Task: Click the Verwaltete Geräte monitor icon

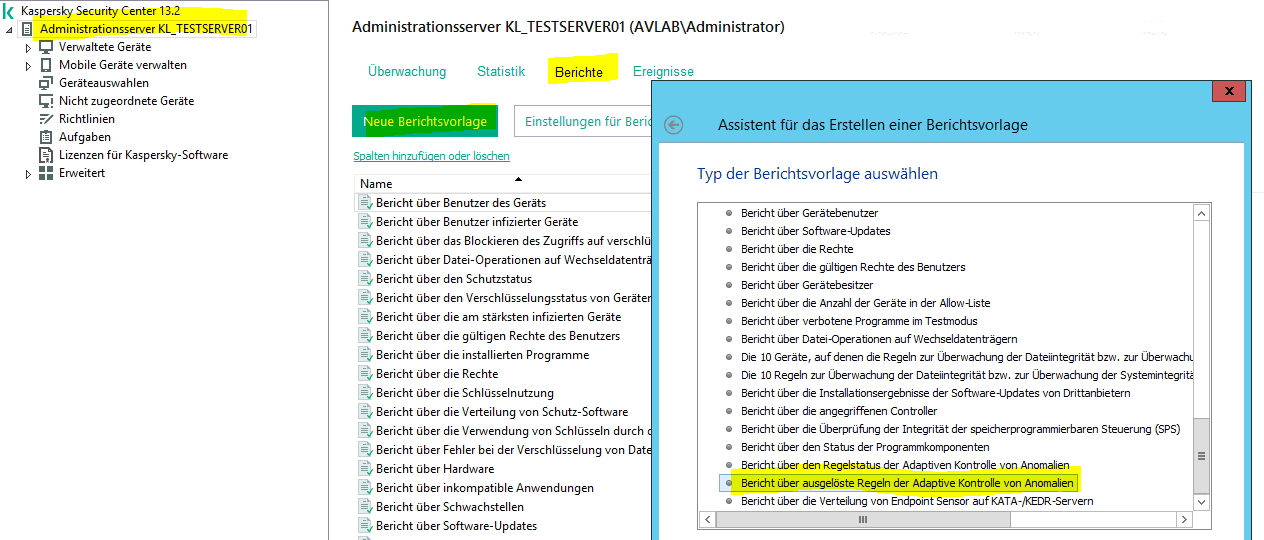Action: click(x=45, y=47)
